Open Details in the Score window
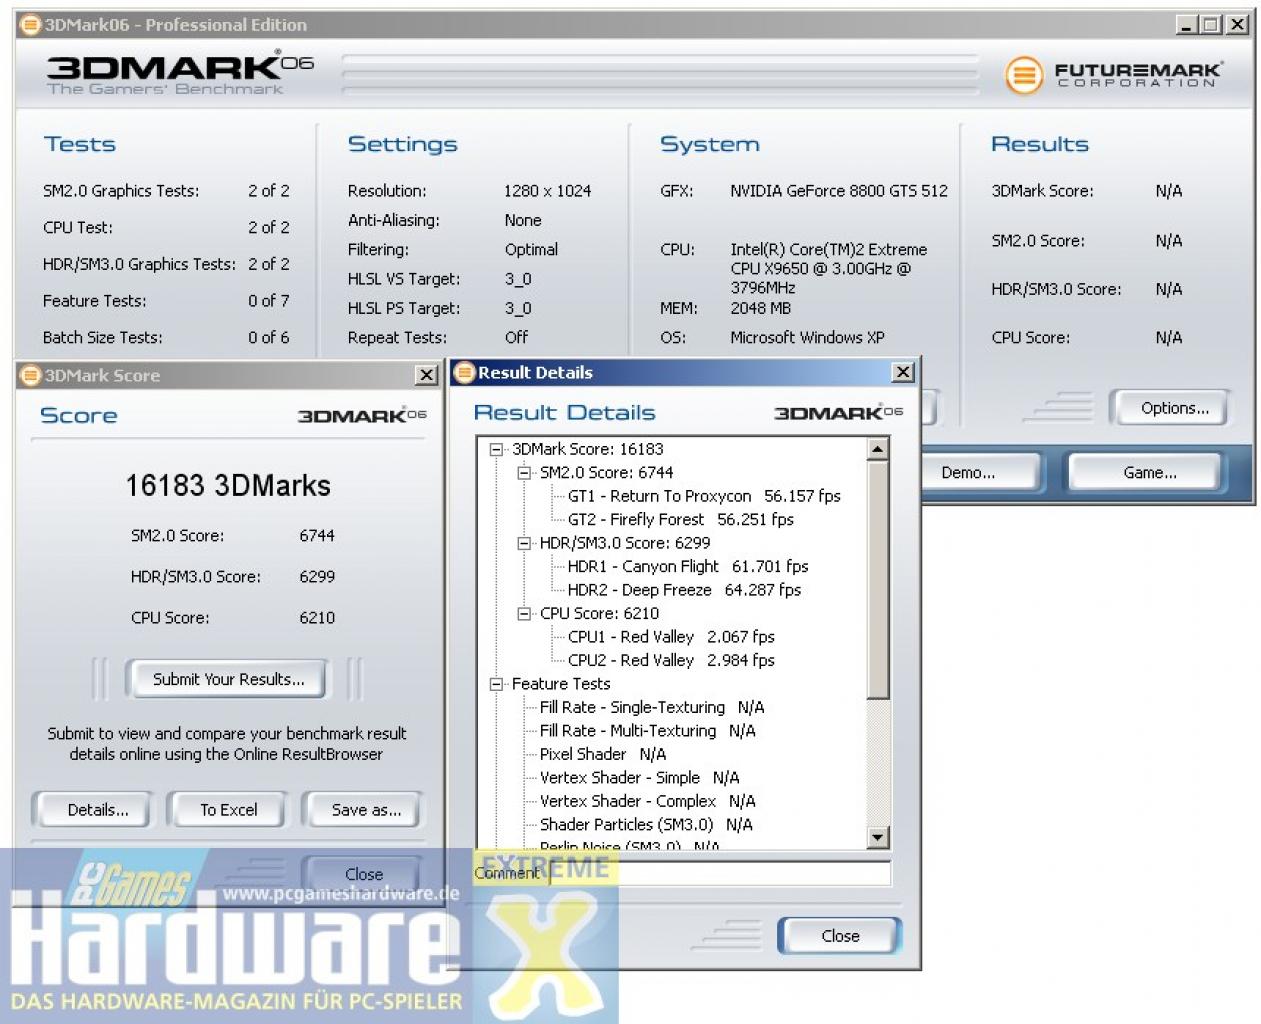 tap(97, 810)
